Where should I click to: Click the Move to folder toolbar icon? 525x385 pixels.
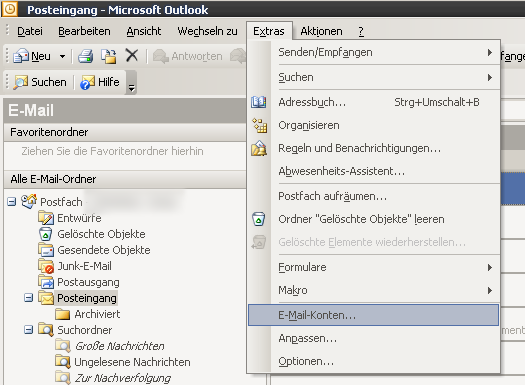[x=109, y=56]
